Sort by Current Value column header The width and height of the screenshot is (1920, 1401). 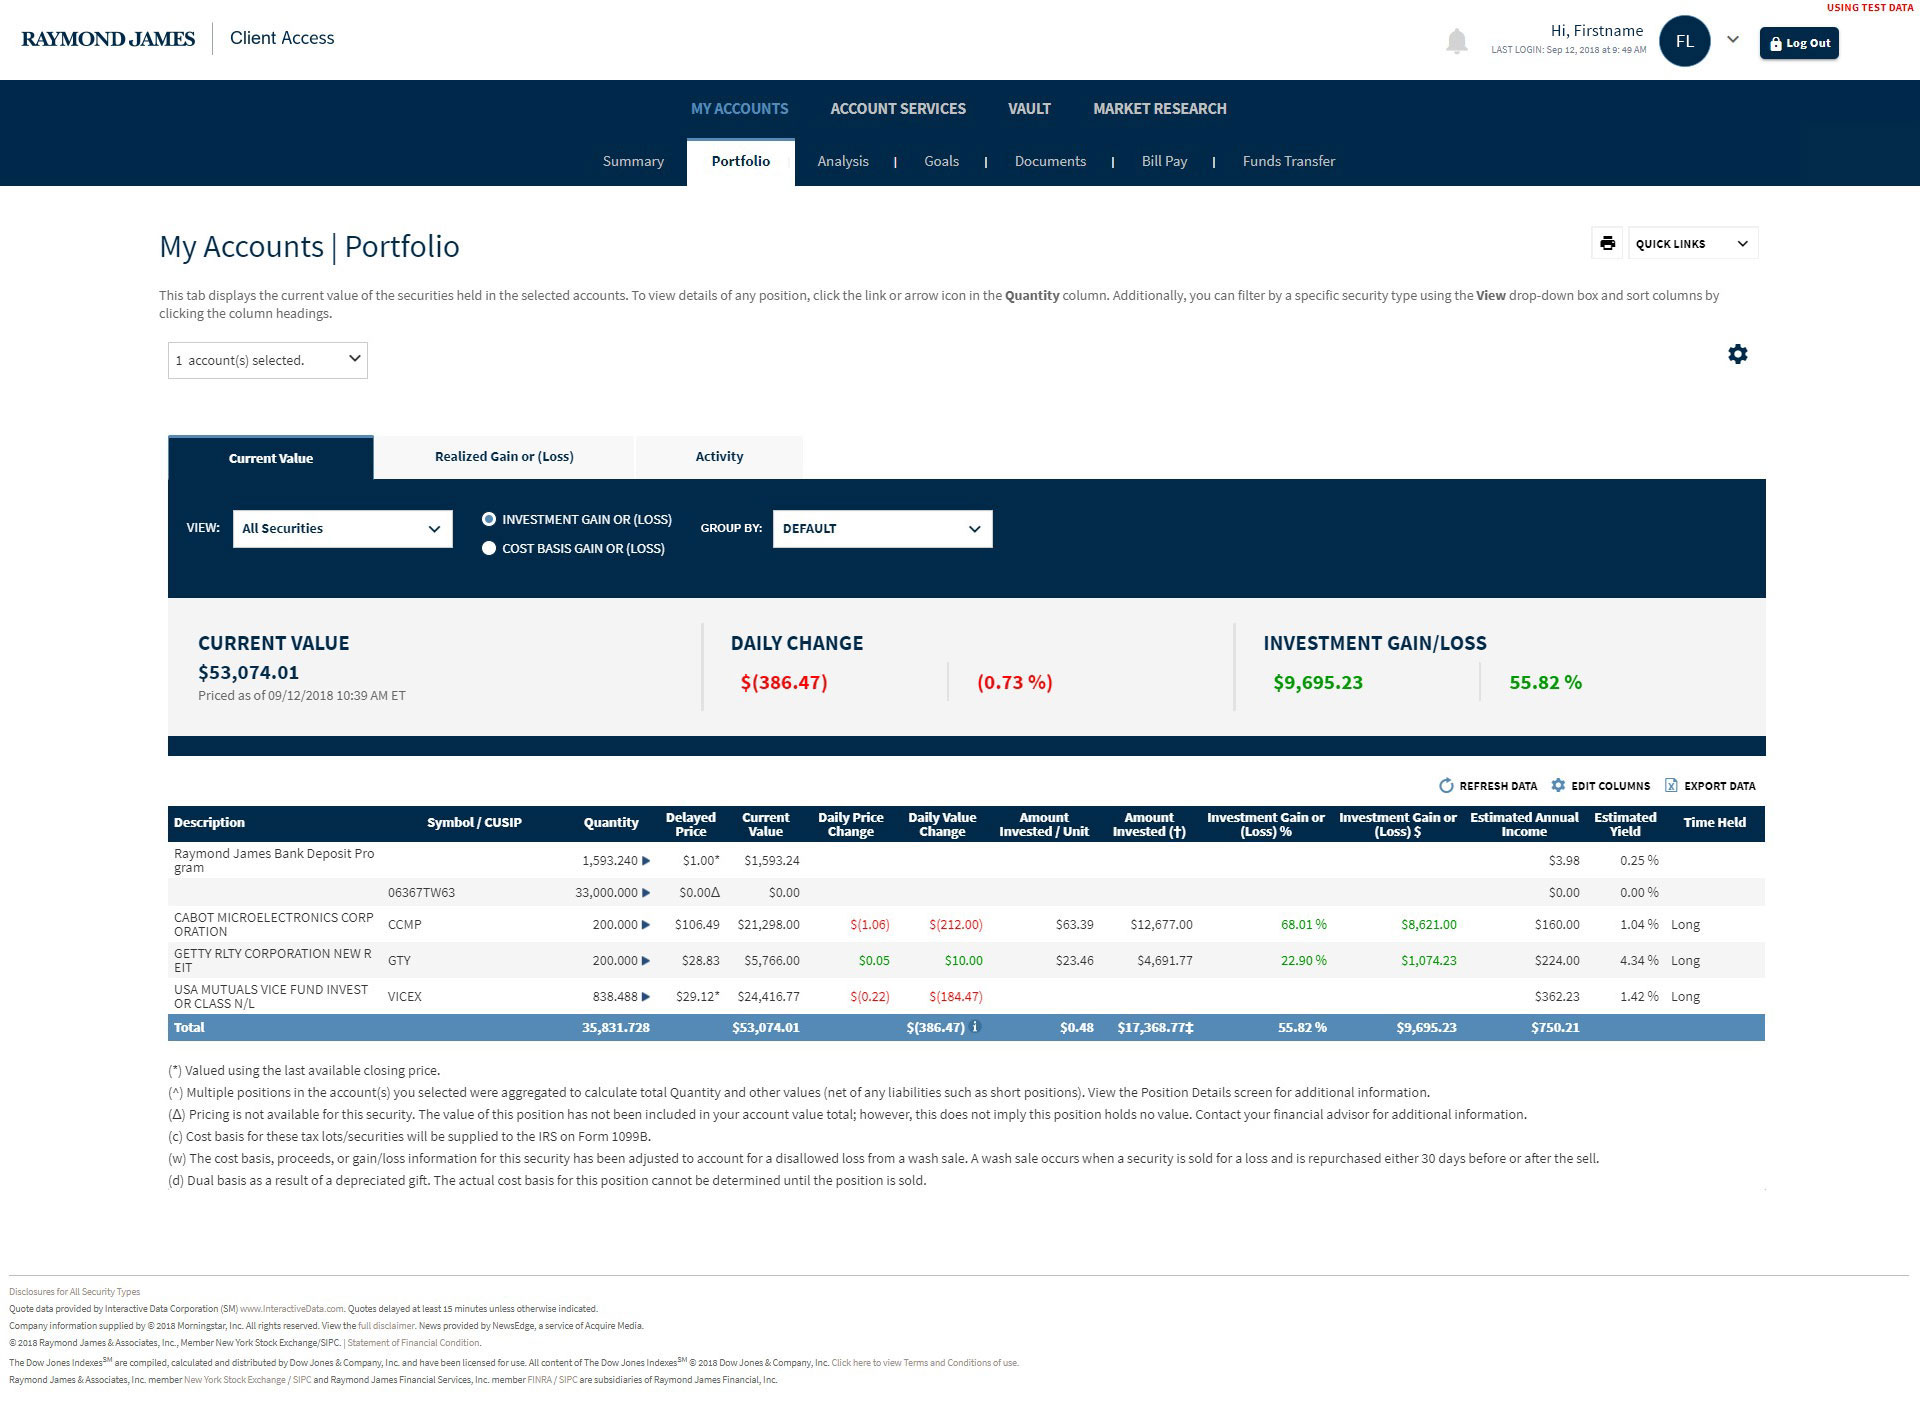[765, 824]
